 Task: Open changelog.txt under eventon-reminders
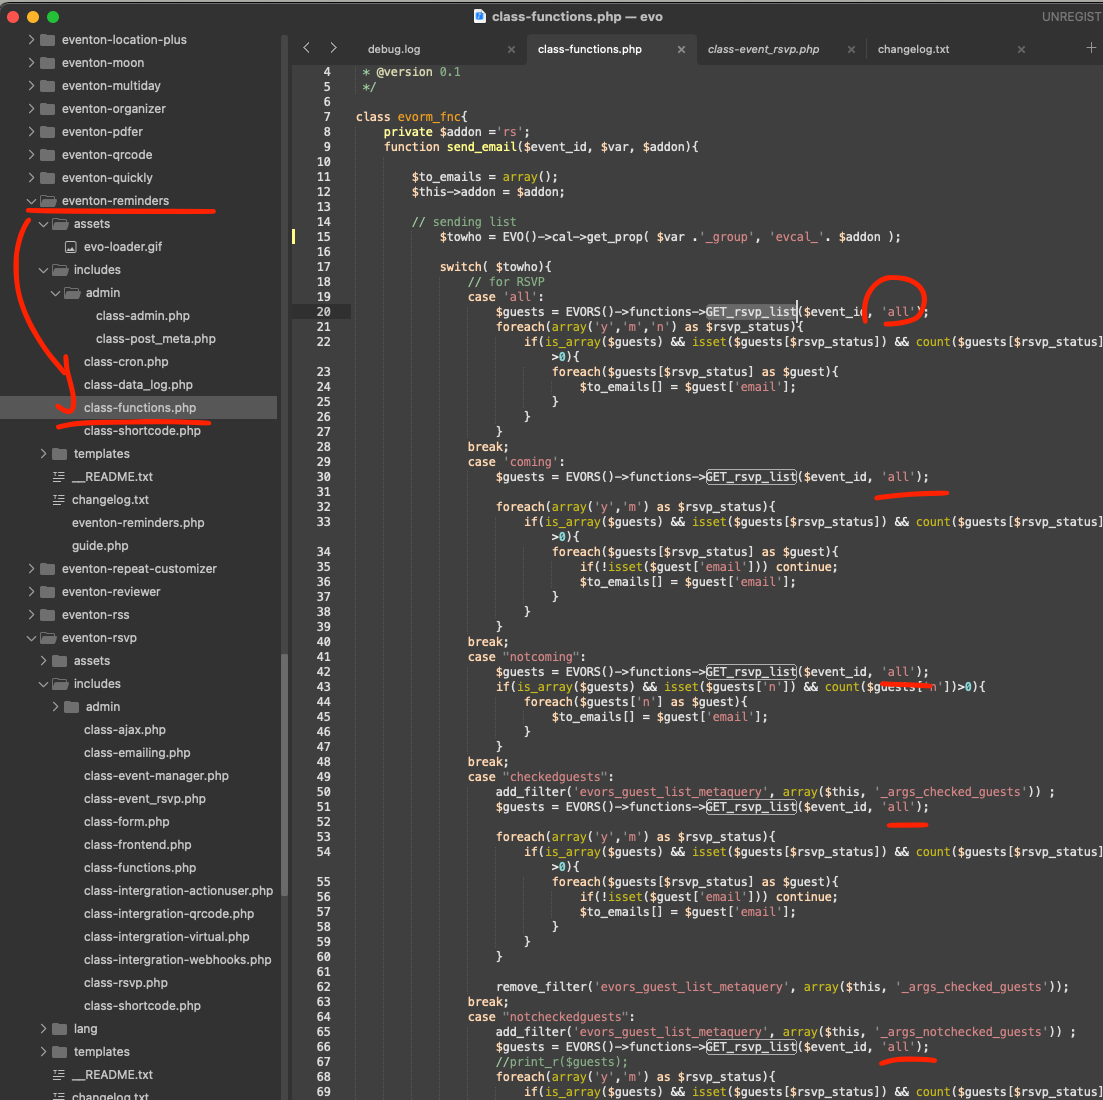[110, 499]
